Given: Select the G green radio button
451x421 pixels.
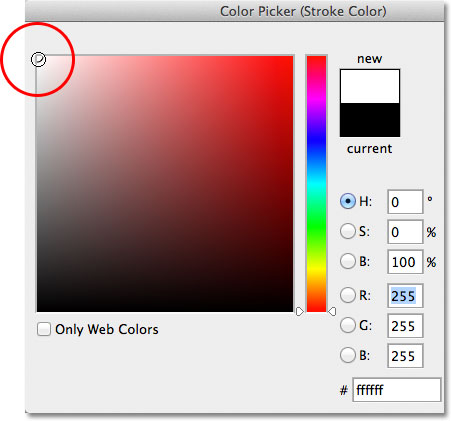Looking at the screenshot, I should coord(348,325).
